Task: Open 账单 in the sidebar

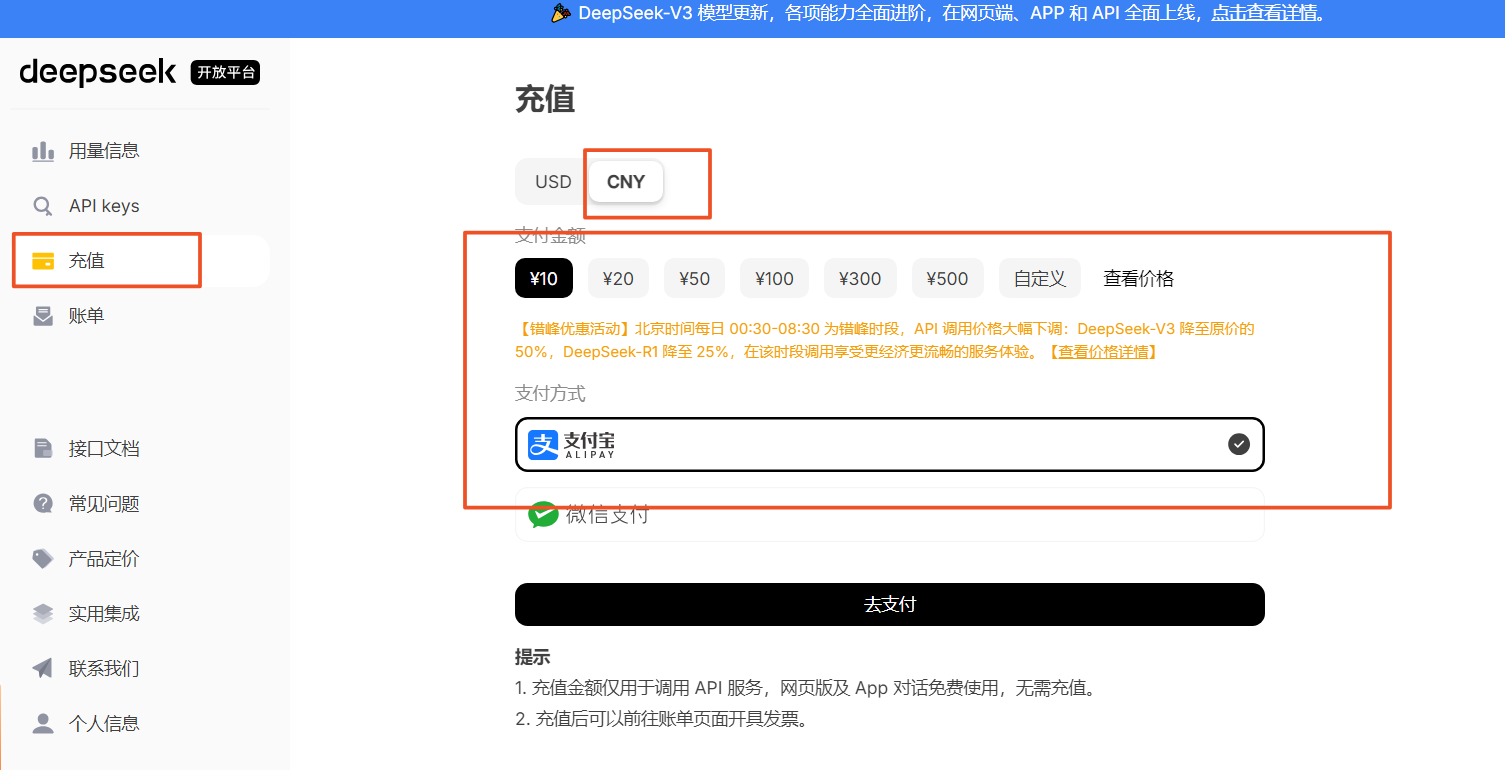Action: point(141,316)
